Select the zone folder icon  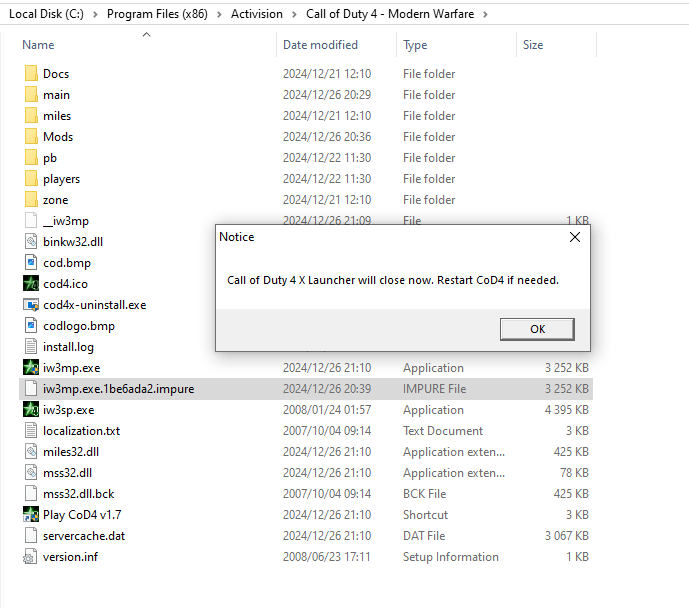click(x=31, y=200)
